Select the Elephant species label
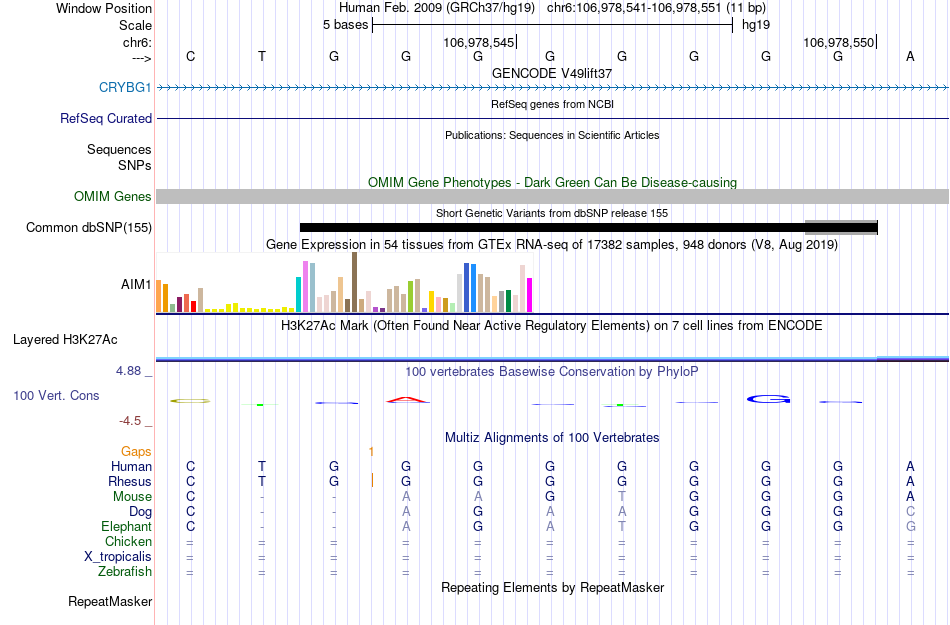Viewport: 950px width, 625px height. 127,526
